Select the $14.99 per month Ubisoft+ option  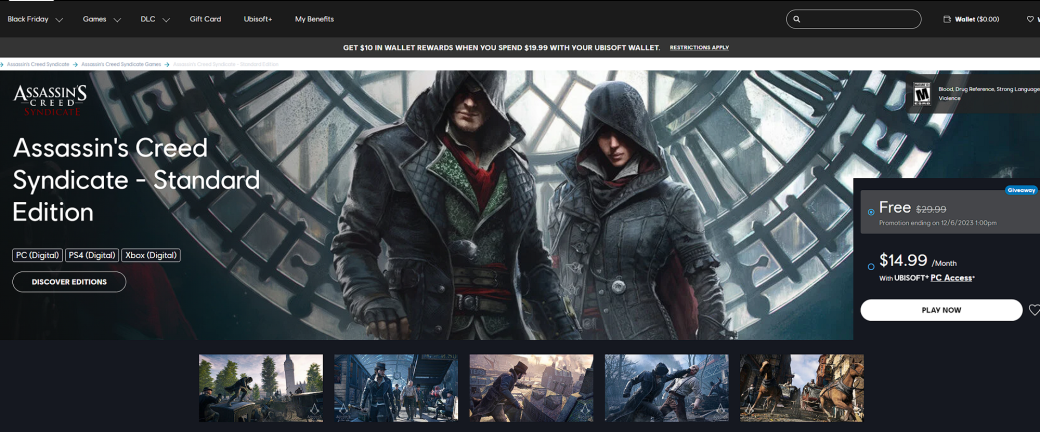point(871,267)
